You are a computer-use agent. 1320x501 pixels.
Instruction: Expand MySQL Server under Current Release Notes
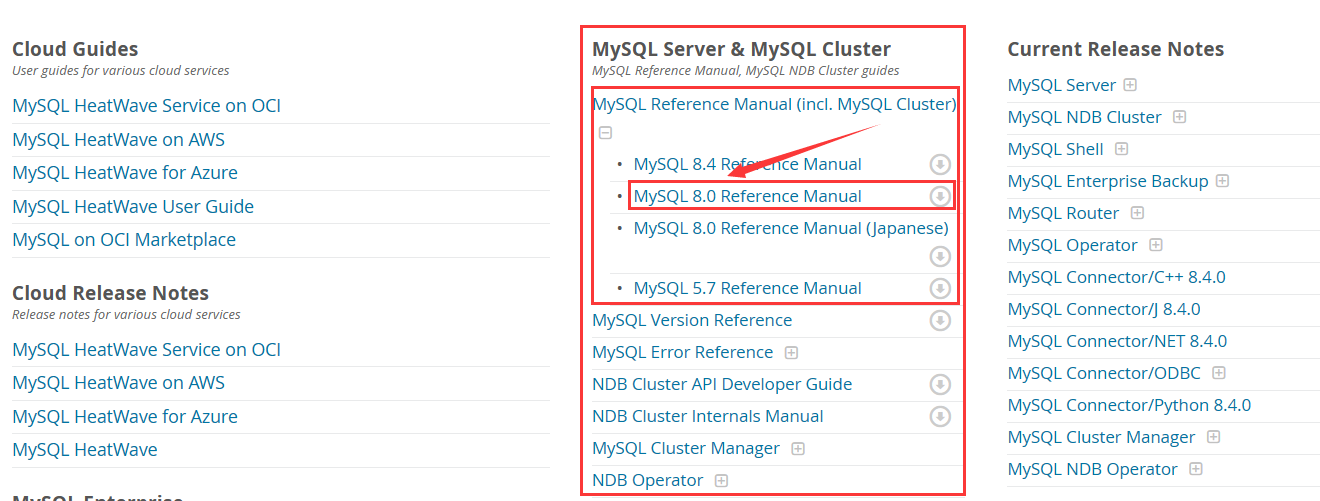pyautogui.click(x=1130, y=85)
